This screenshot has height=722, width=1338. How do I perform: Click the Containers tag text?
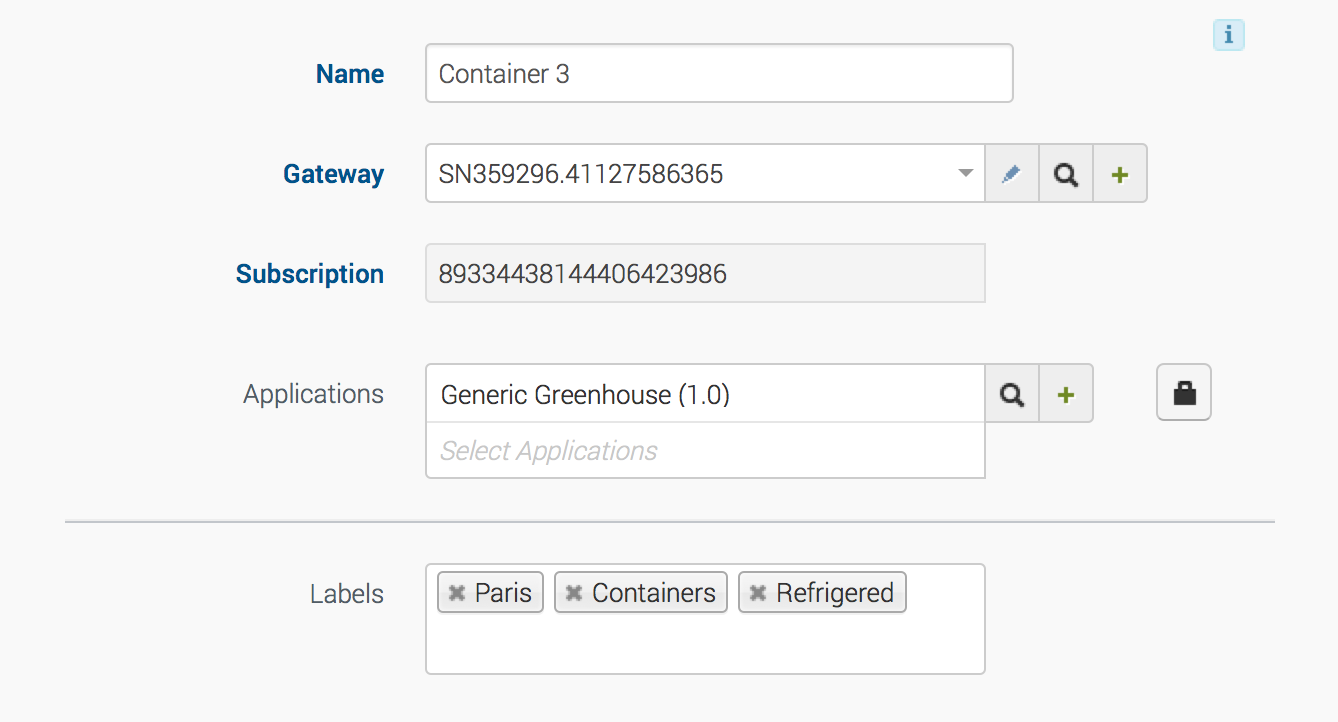[653, 593]
